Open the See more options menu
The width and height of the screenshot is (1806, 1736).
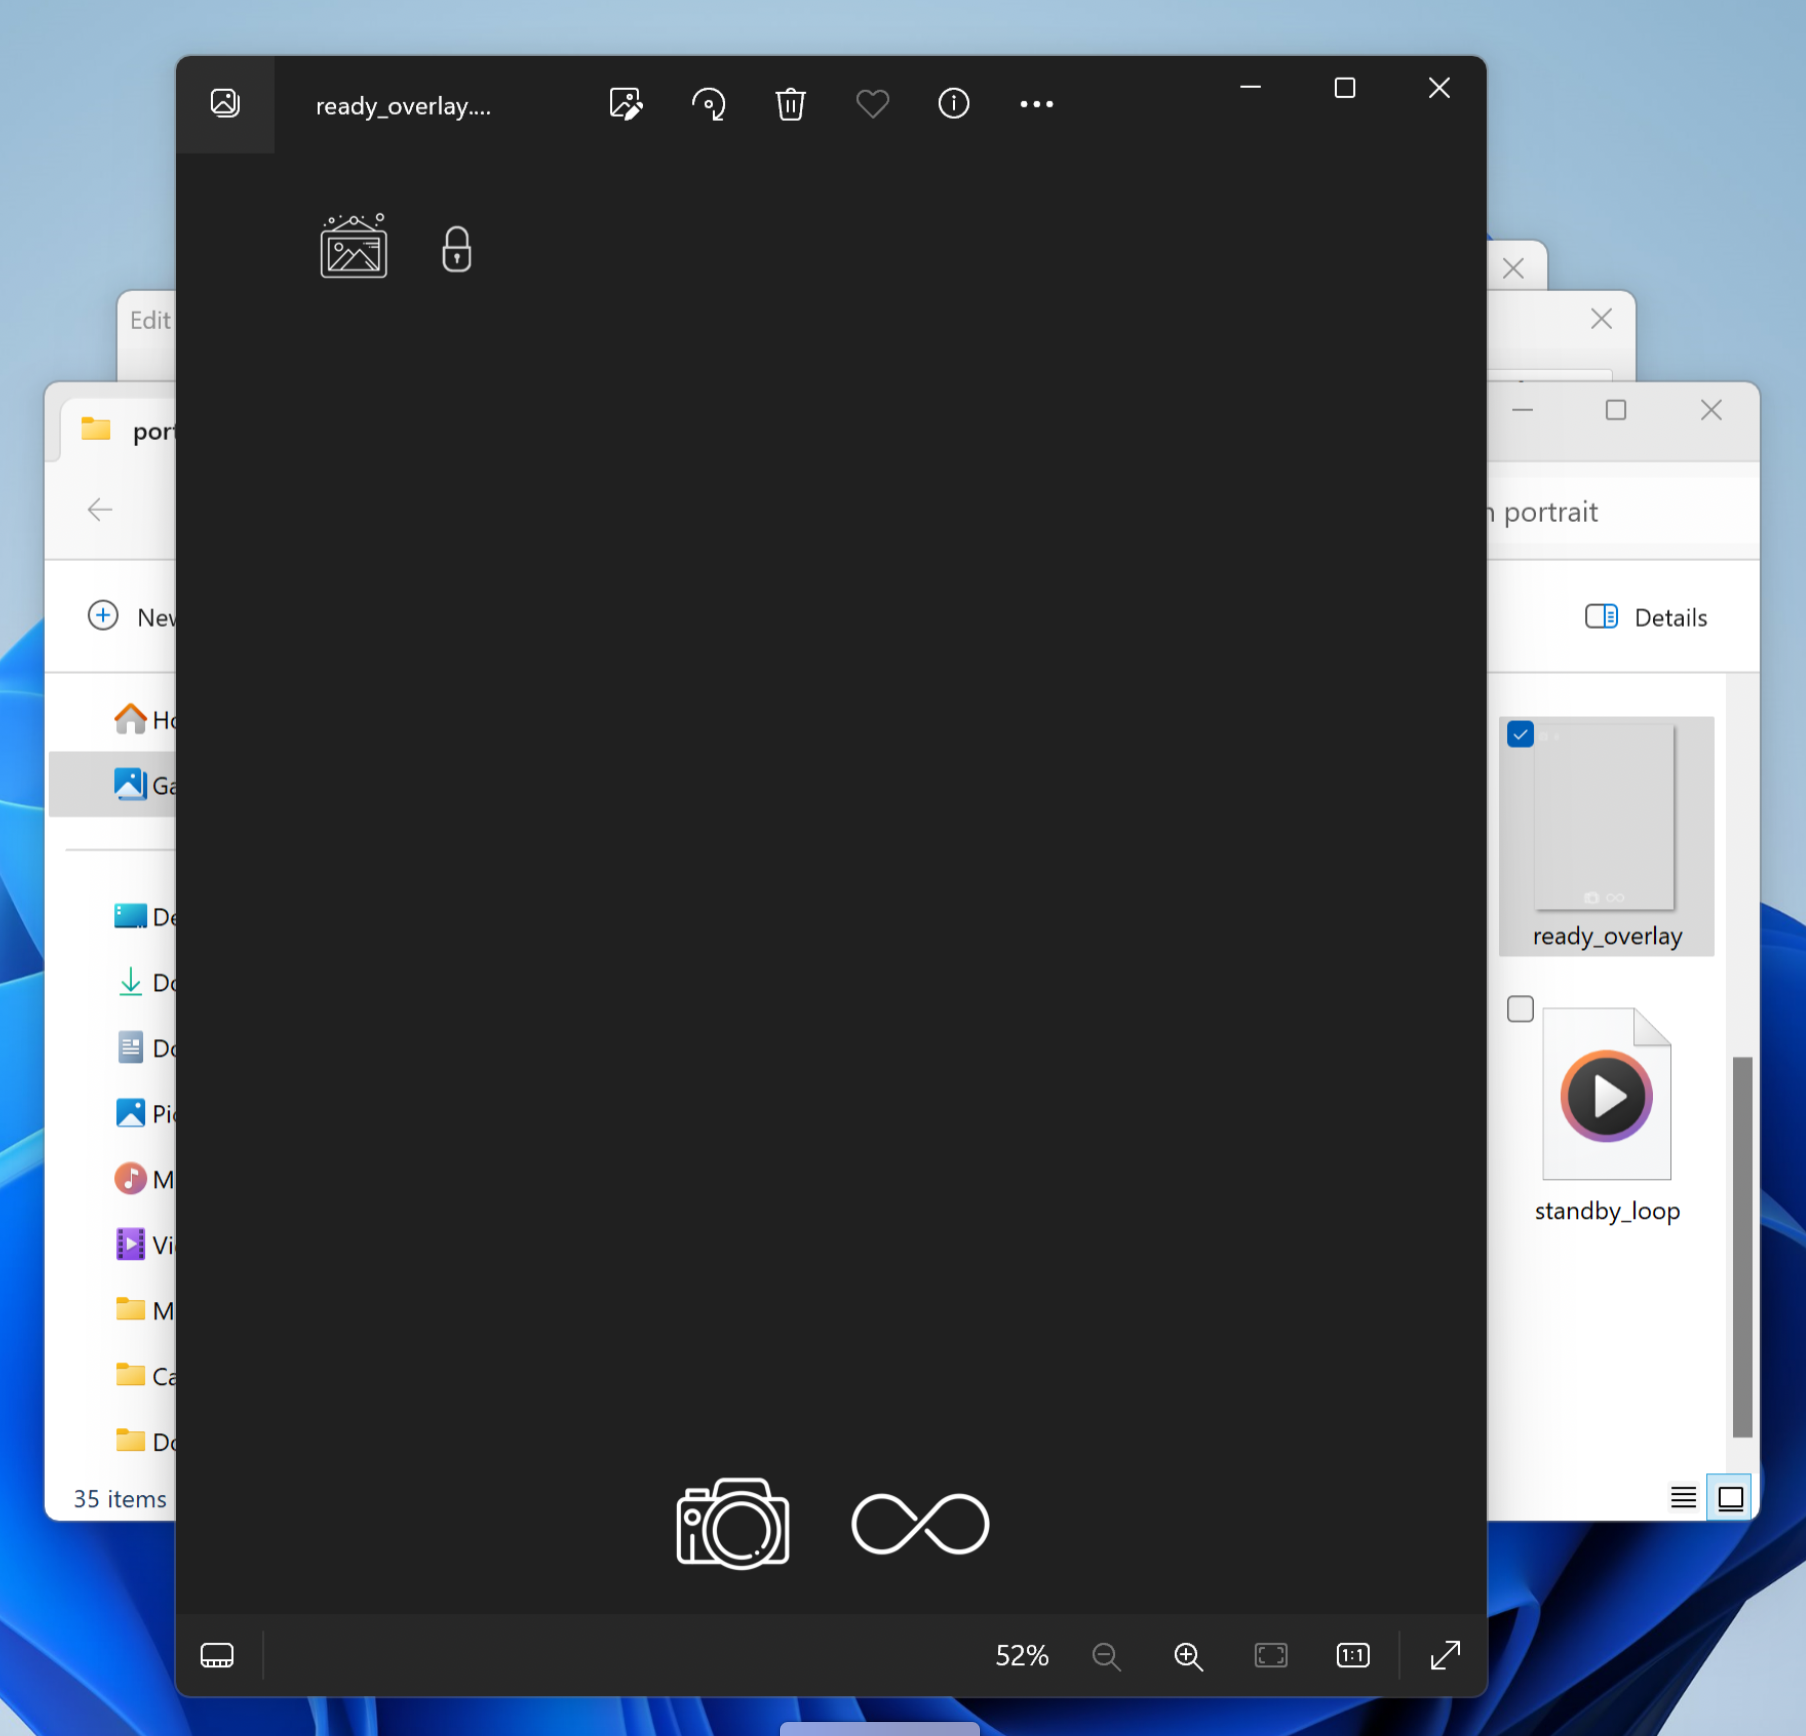point(1036,104)
